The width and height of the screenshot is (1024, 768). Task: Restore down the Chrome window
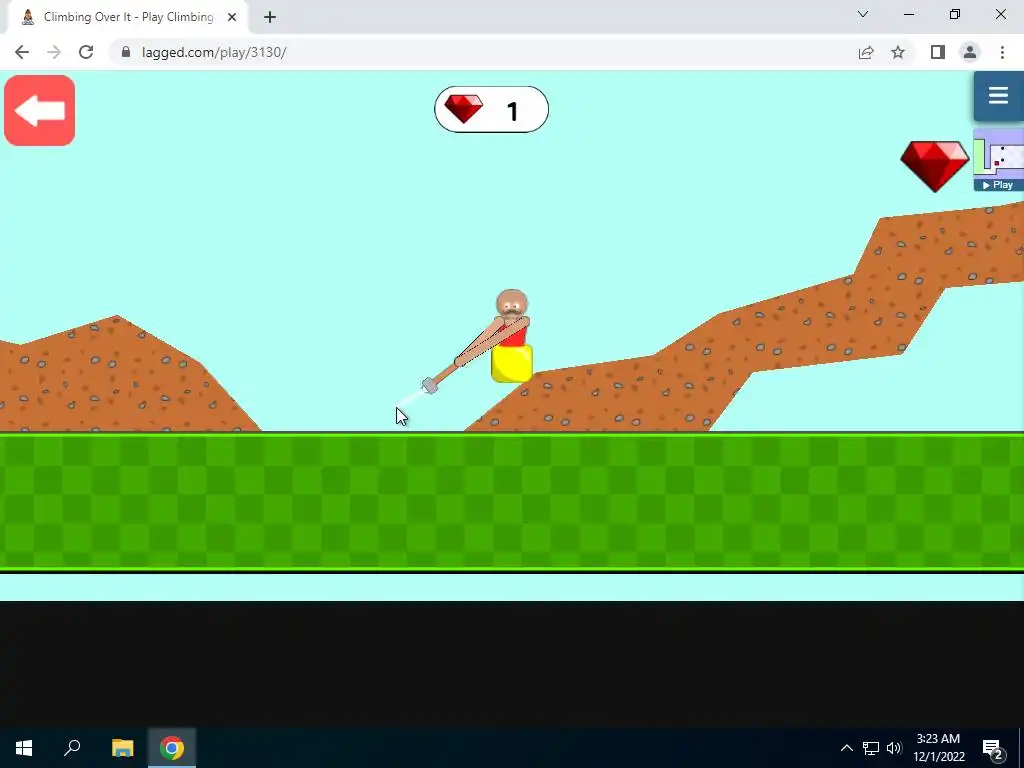point(955,14)
